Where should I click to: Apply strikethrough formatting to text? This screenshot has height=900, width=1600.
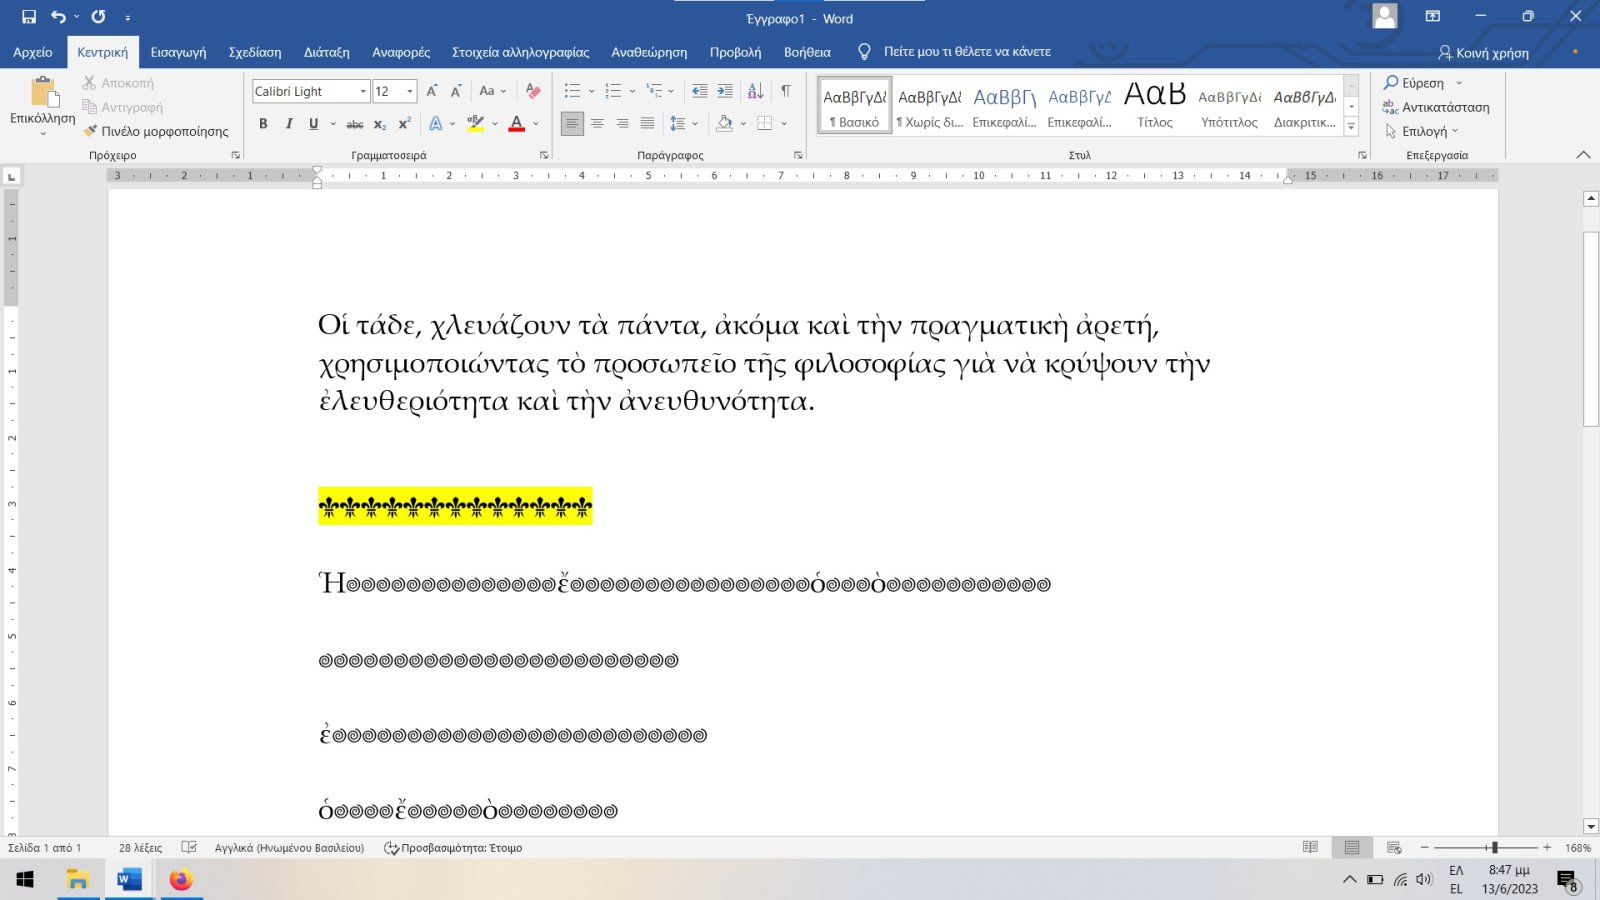coord(354,124)
